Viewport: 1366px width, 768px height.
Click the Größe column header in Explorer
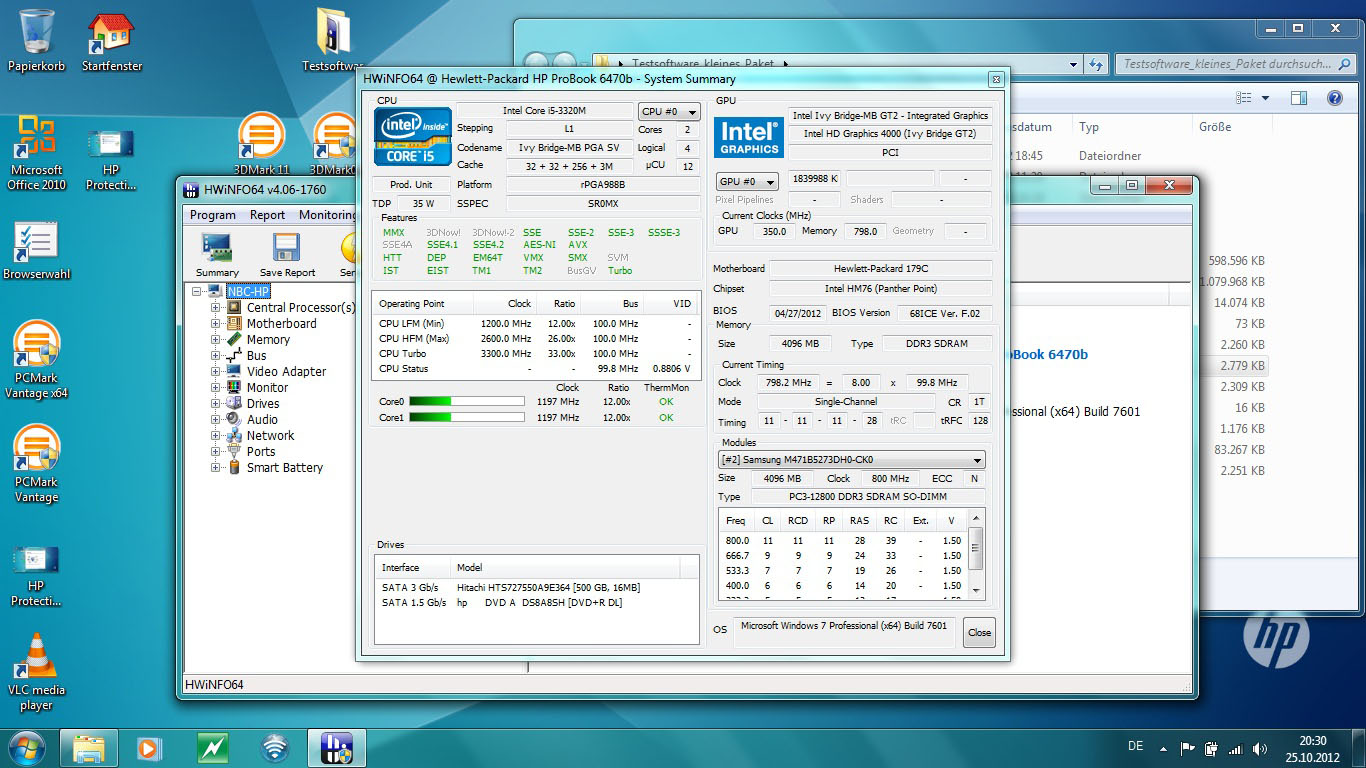point(1214,127)
